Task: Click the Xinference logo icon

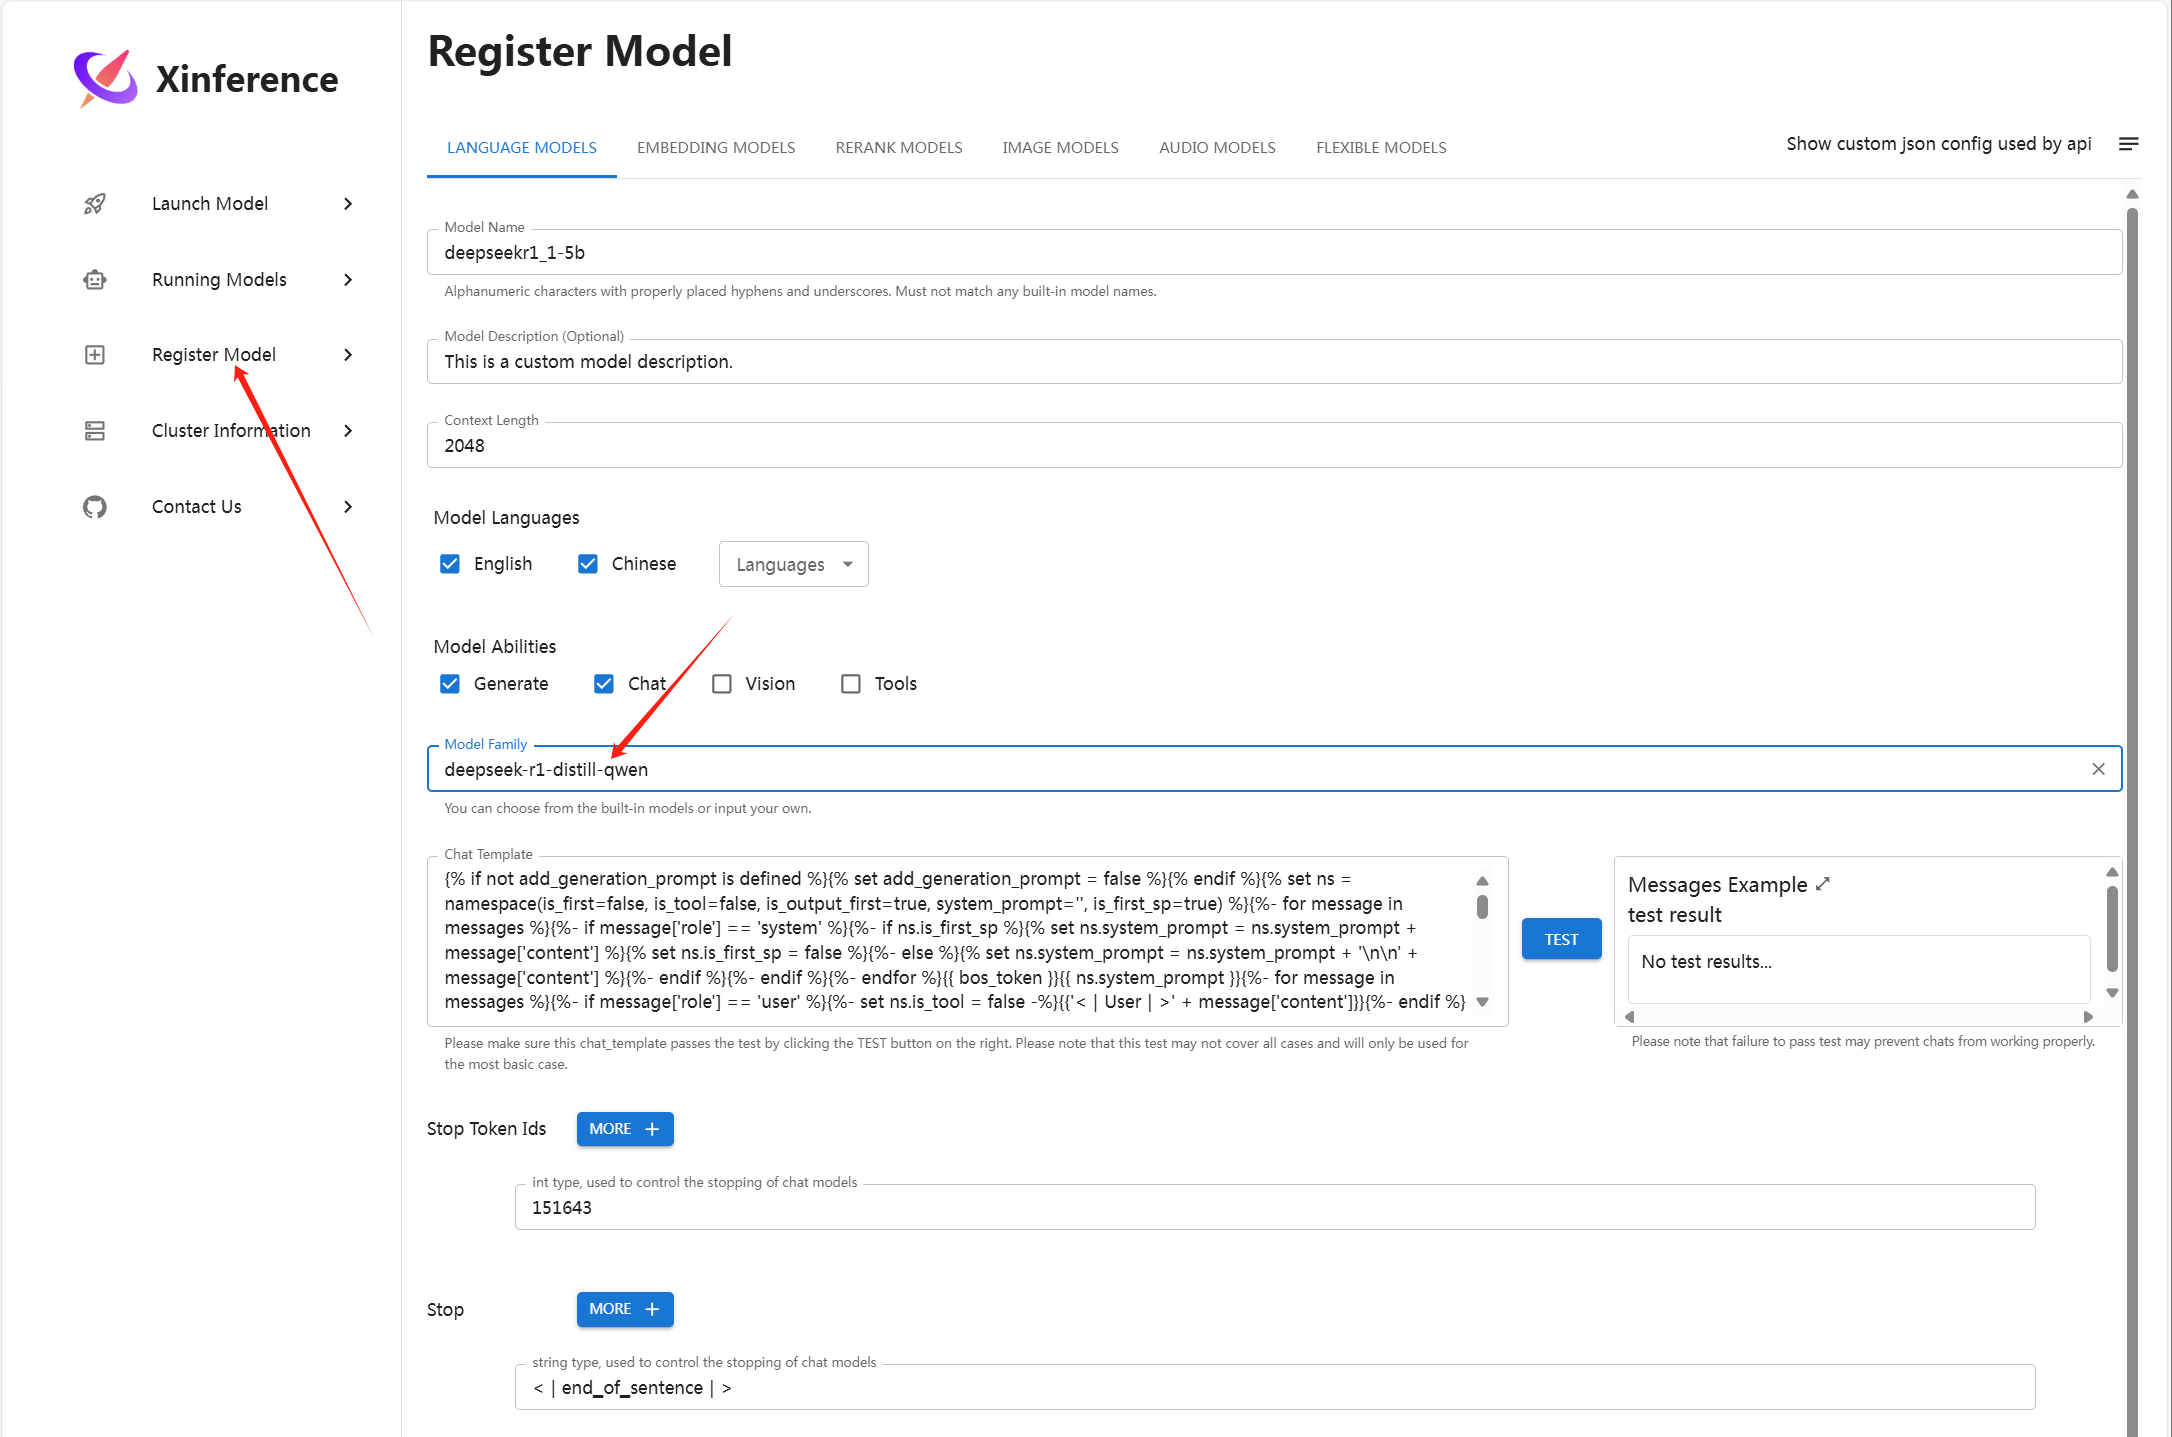Action: pos(106,78)
